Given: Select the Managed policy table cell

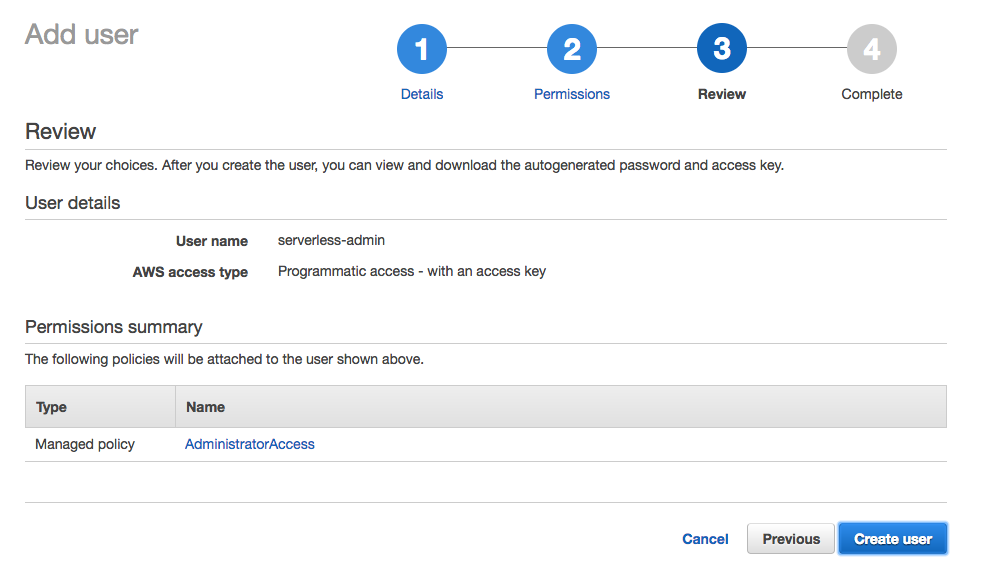Looking at the screenshot, I should click(85, 444).
